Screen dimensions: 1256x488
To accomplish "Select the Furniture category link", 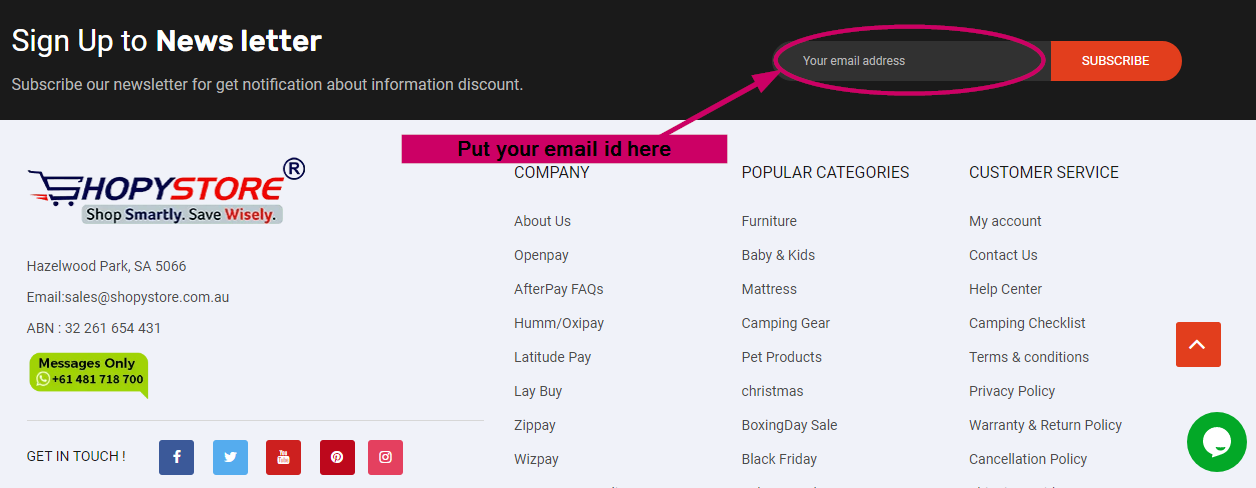I will pos(769,221).
